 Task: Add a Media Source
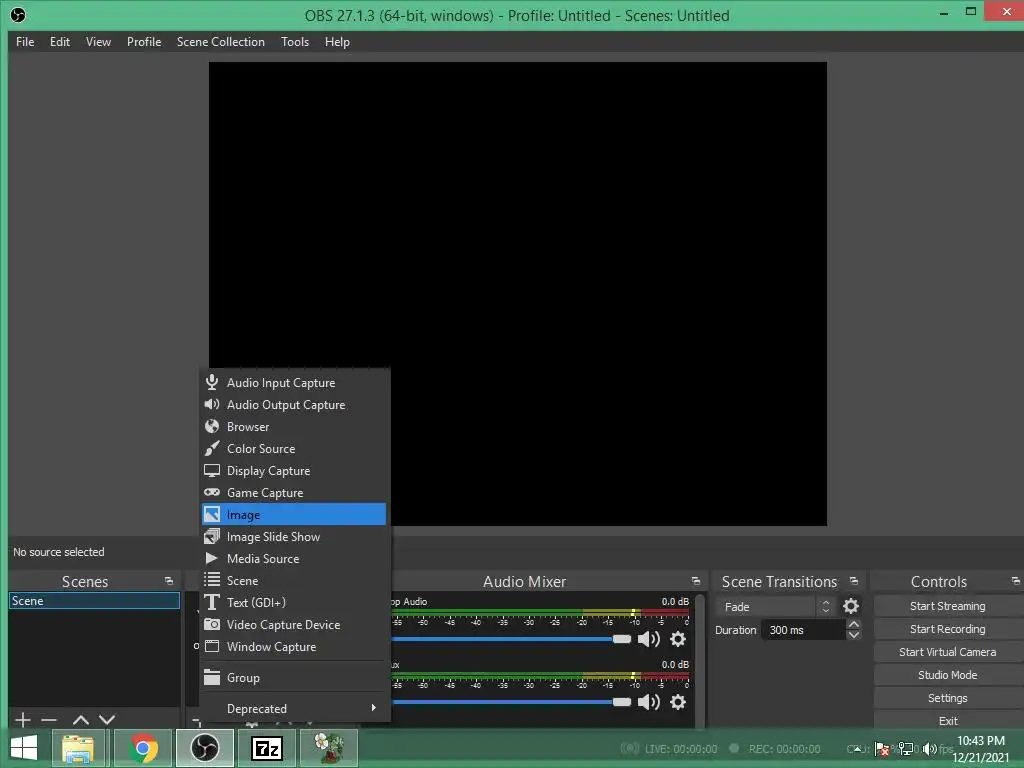294,558
